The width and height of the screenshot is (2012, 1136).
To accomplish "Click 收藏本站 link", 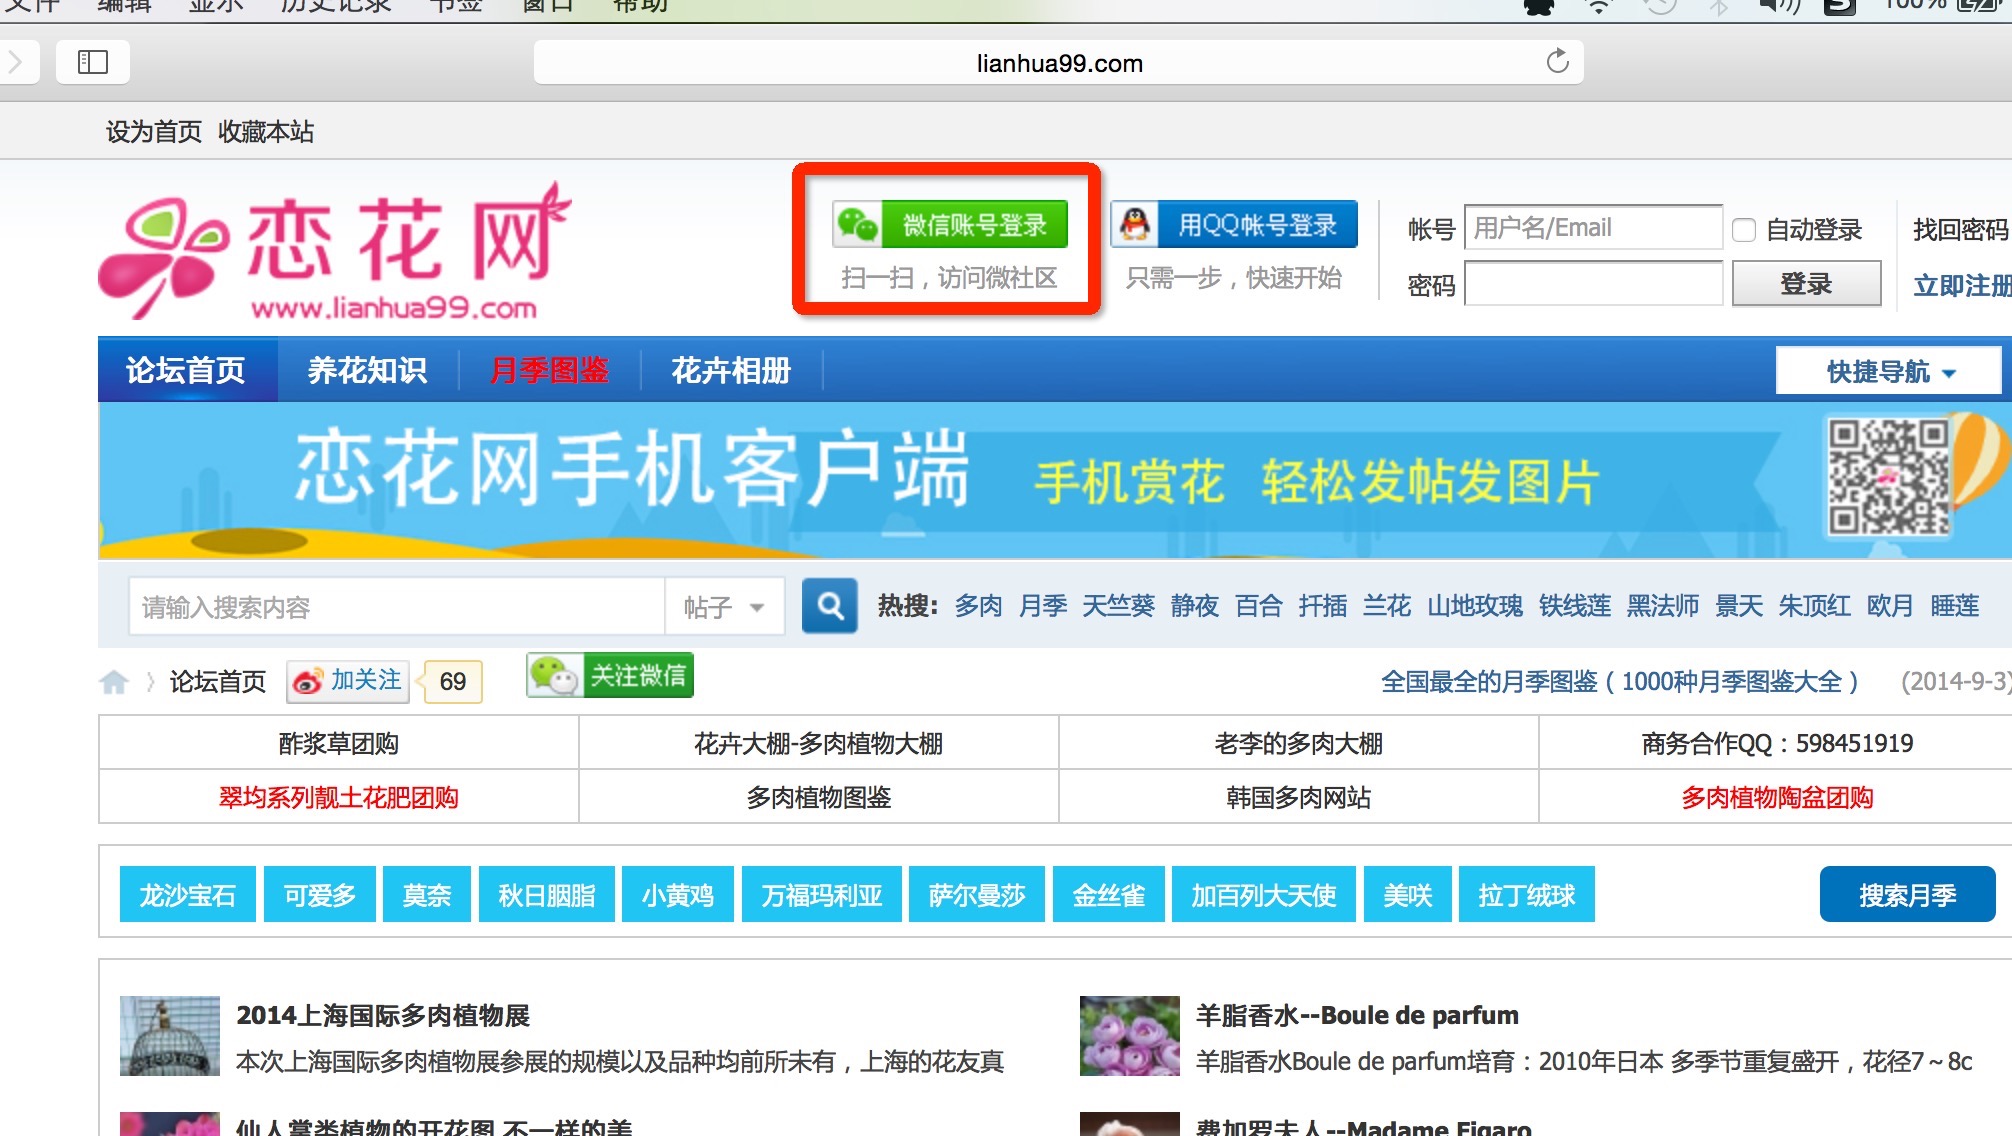I will tap(266, 131).
